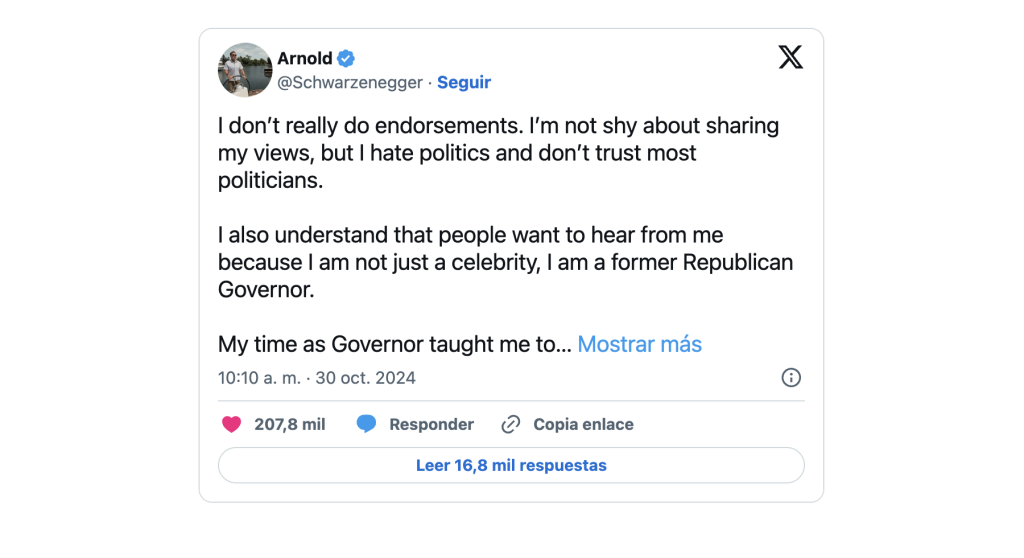This screenshot has height=558, width=1024.
Task: Click the Copia enlace label
Action: click(x=583, y=425)
